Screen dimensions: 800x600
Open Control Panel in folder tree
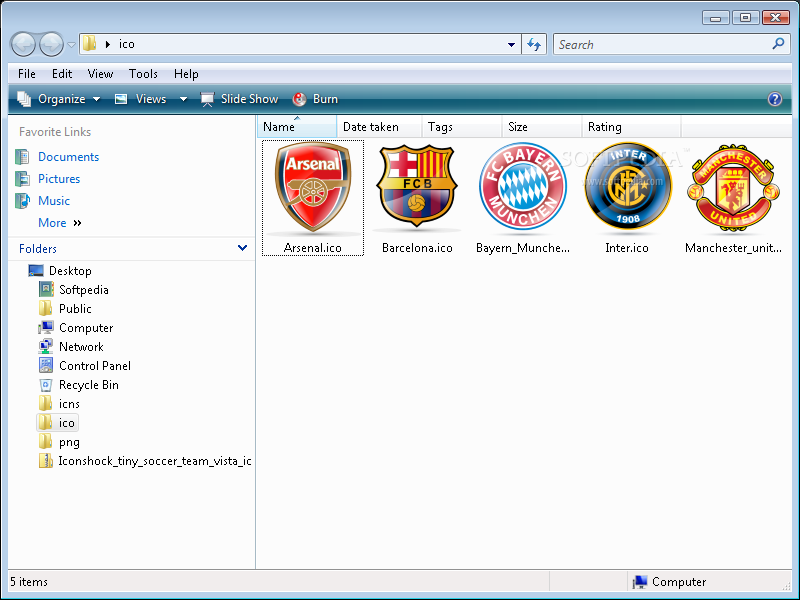pyautogui.click(x=95, y=366)
